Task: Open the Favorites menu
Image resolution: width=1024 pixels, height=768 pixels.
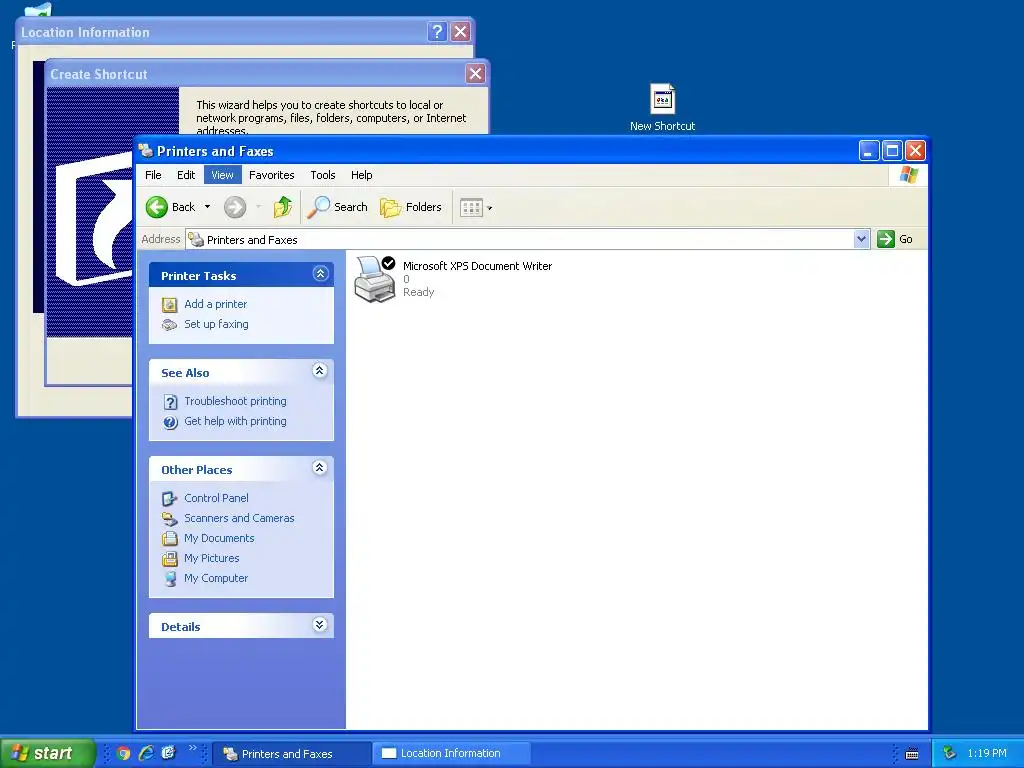Action: (272, 175)
